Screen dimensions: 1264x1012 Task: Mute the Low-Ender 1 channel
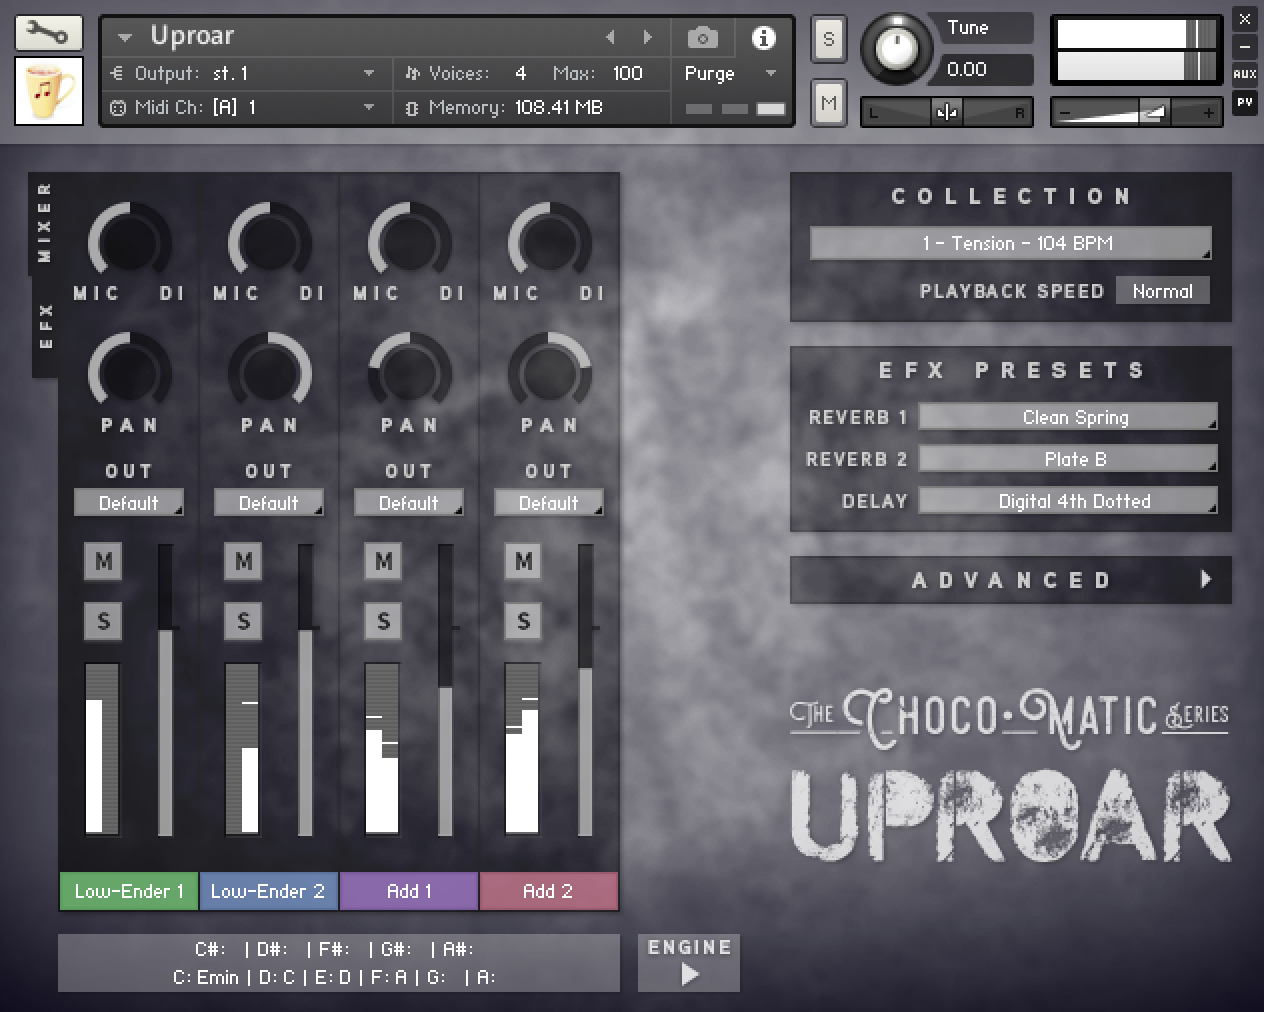tap(103, 561)
